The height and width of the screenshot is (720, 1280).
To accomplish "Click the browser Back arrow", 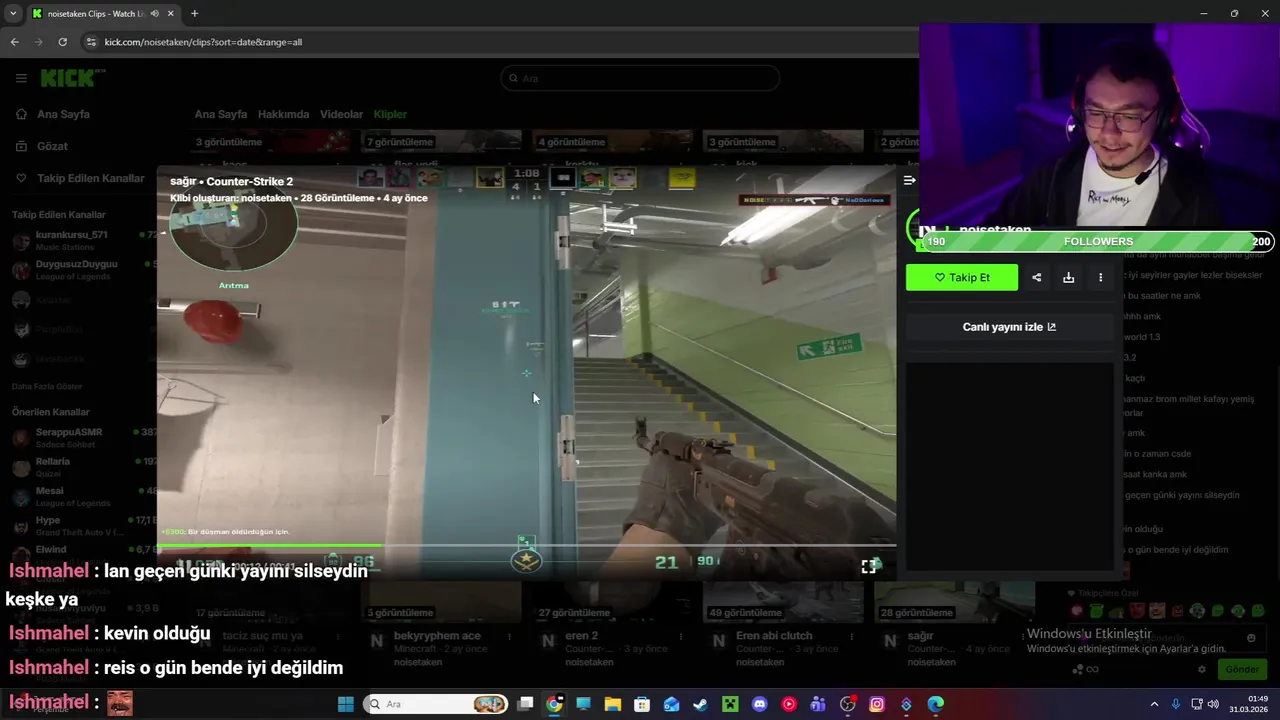I will coord(14,42).
